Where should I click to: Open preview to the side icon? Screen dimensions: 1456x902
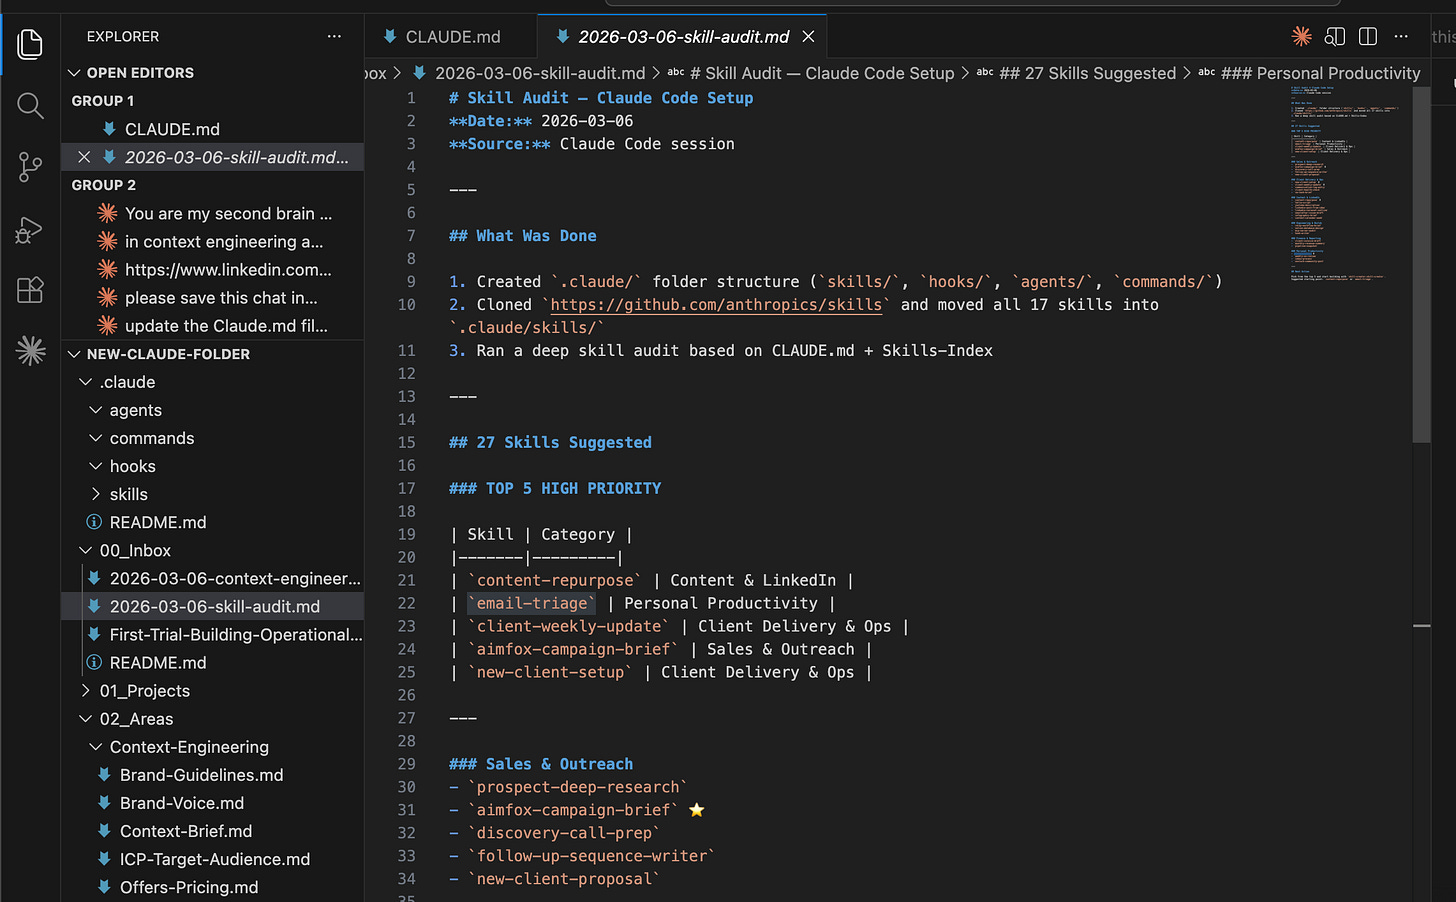[1334, 36]
